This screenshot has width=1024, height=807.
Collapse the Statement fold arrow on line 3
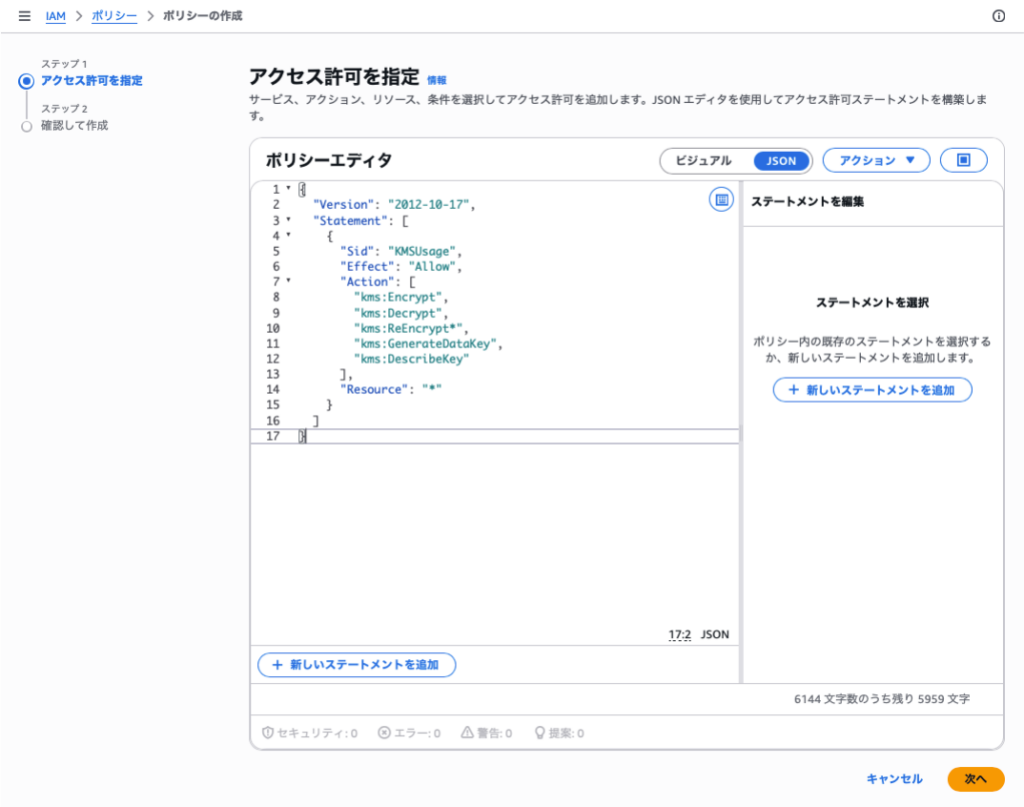(288, 219)
